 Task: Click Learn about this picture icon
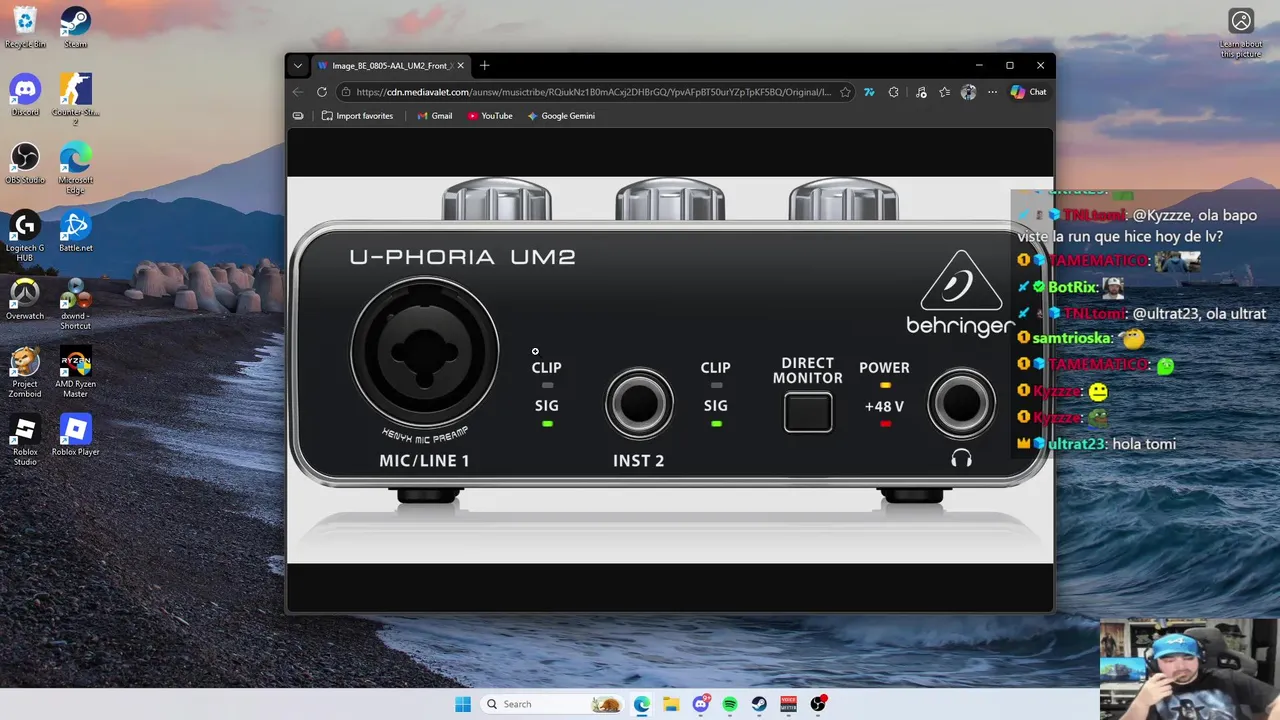pos(1241,34)
